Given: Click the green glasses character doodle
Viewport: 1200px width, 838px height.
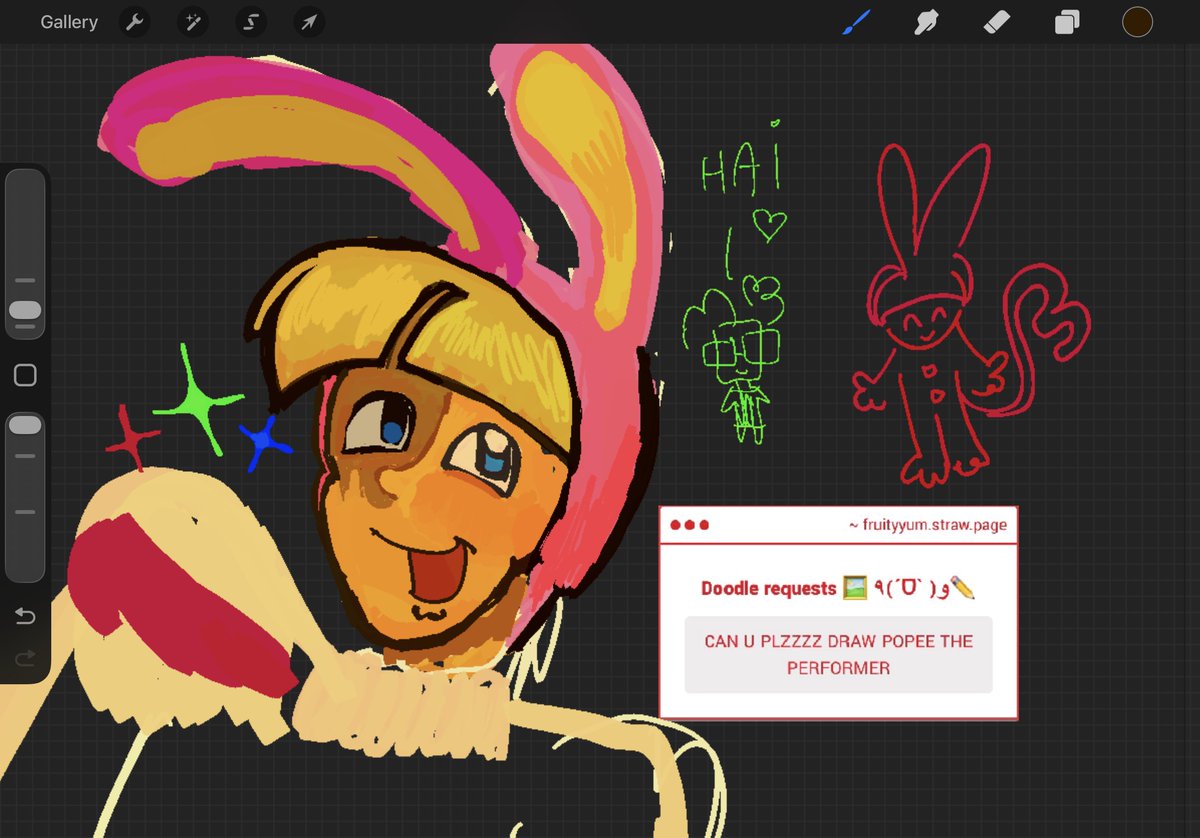Looking at the screenshot, I should [735, 362].
